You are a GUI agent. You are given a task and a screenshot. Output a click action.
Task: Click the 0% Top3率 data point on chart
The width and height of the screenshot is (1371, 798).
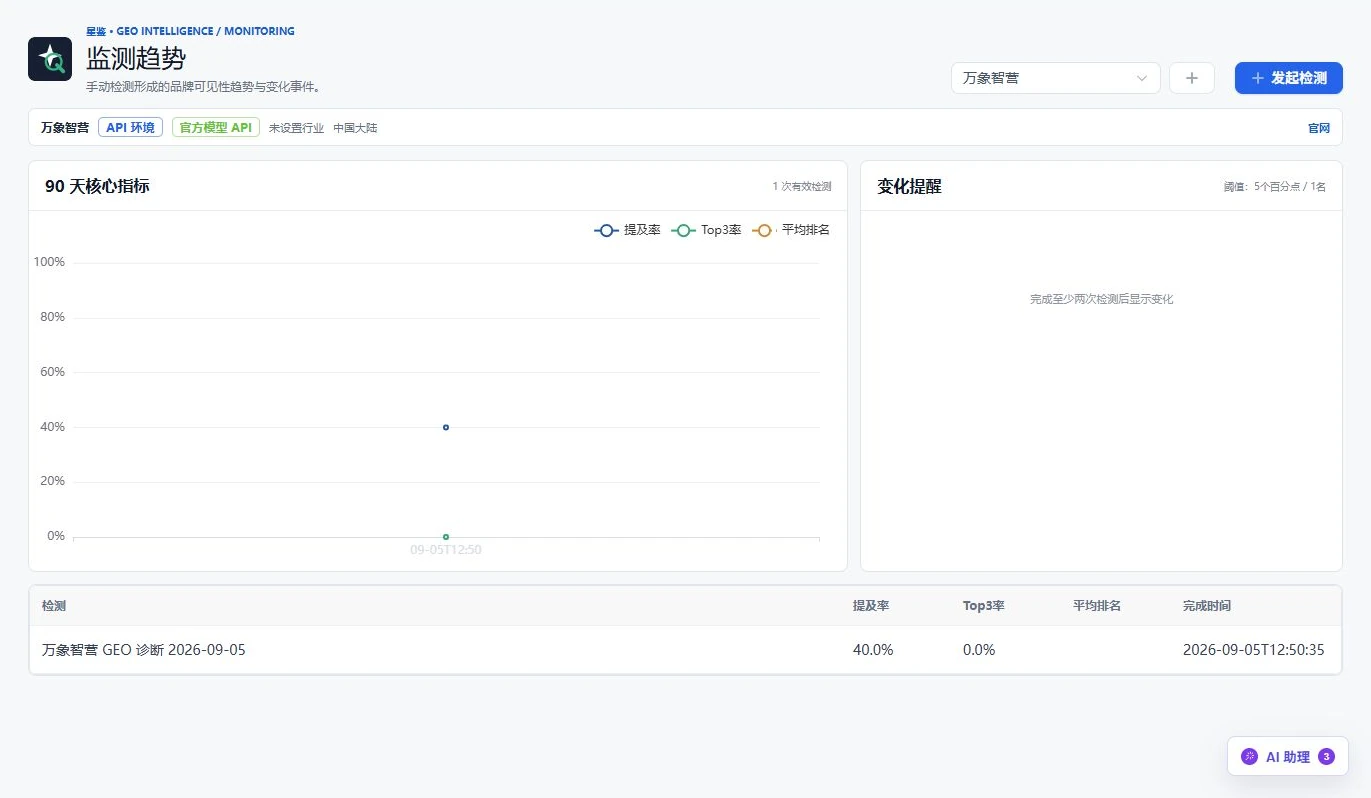[446, 537]
